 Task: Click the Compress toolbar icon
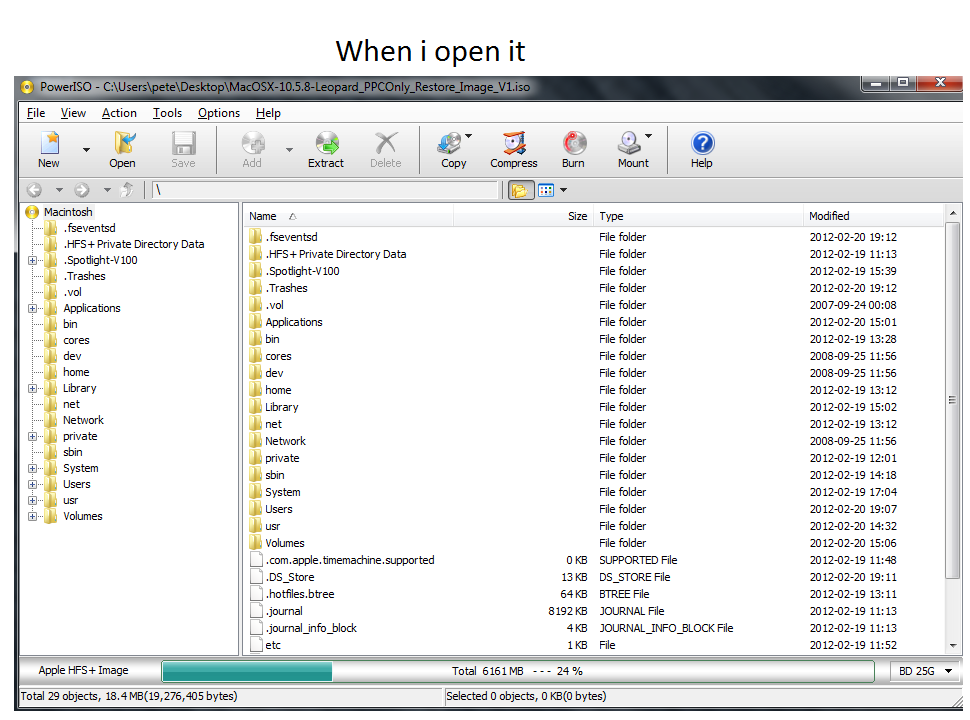coord(514,144)
